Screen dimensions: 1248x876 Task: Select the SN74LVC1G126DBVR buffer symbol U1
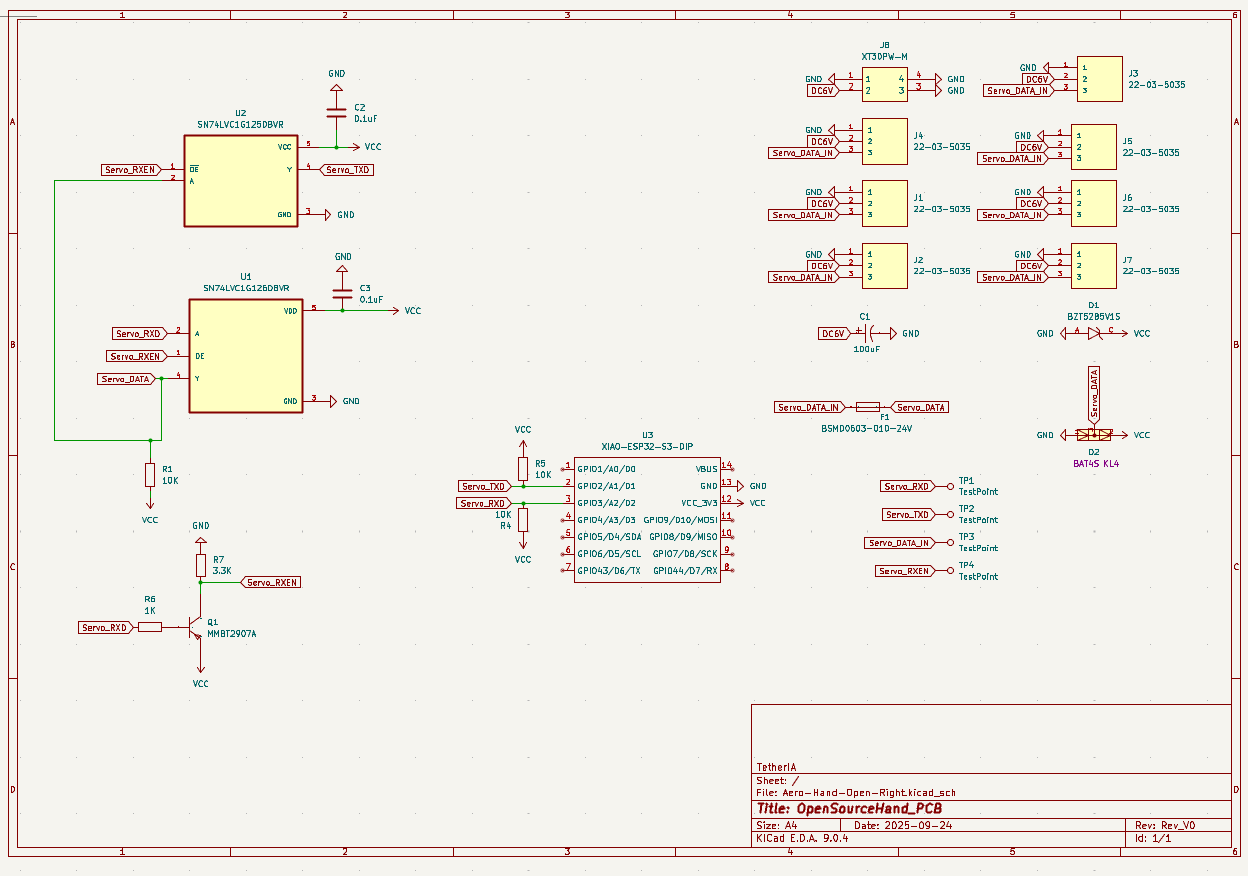(x=244, y=355)
